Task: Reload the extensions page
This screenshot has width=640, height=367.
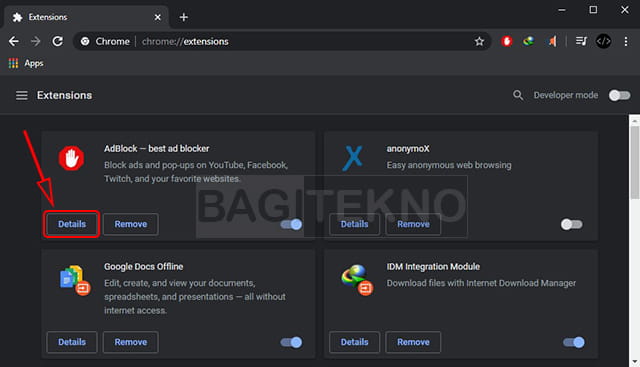Action: (x=58, y=41)
